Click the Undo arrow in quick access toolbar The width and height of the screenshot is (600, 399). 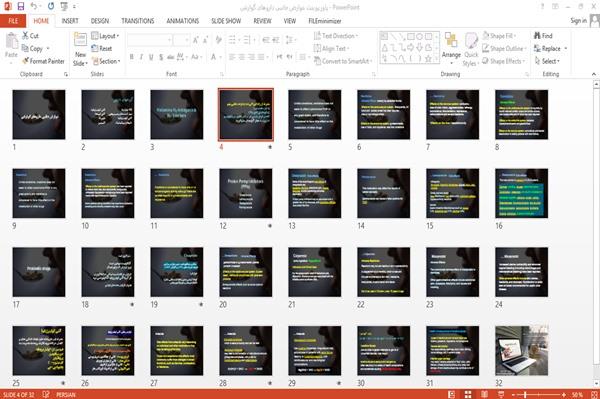point(34,7)
